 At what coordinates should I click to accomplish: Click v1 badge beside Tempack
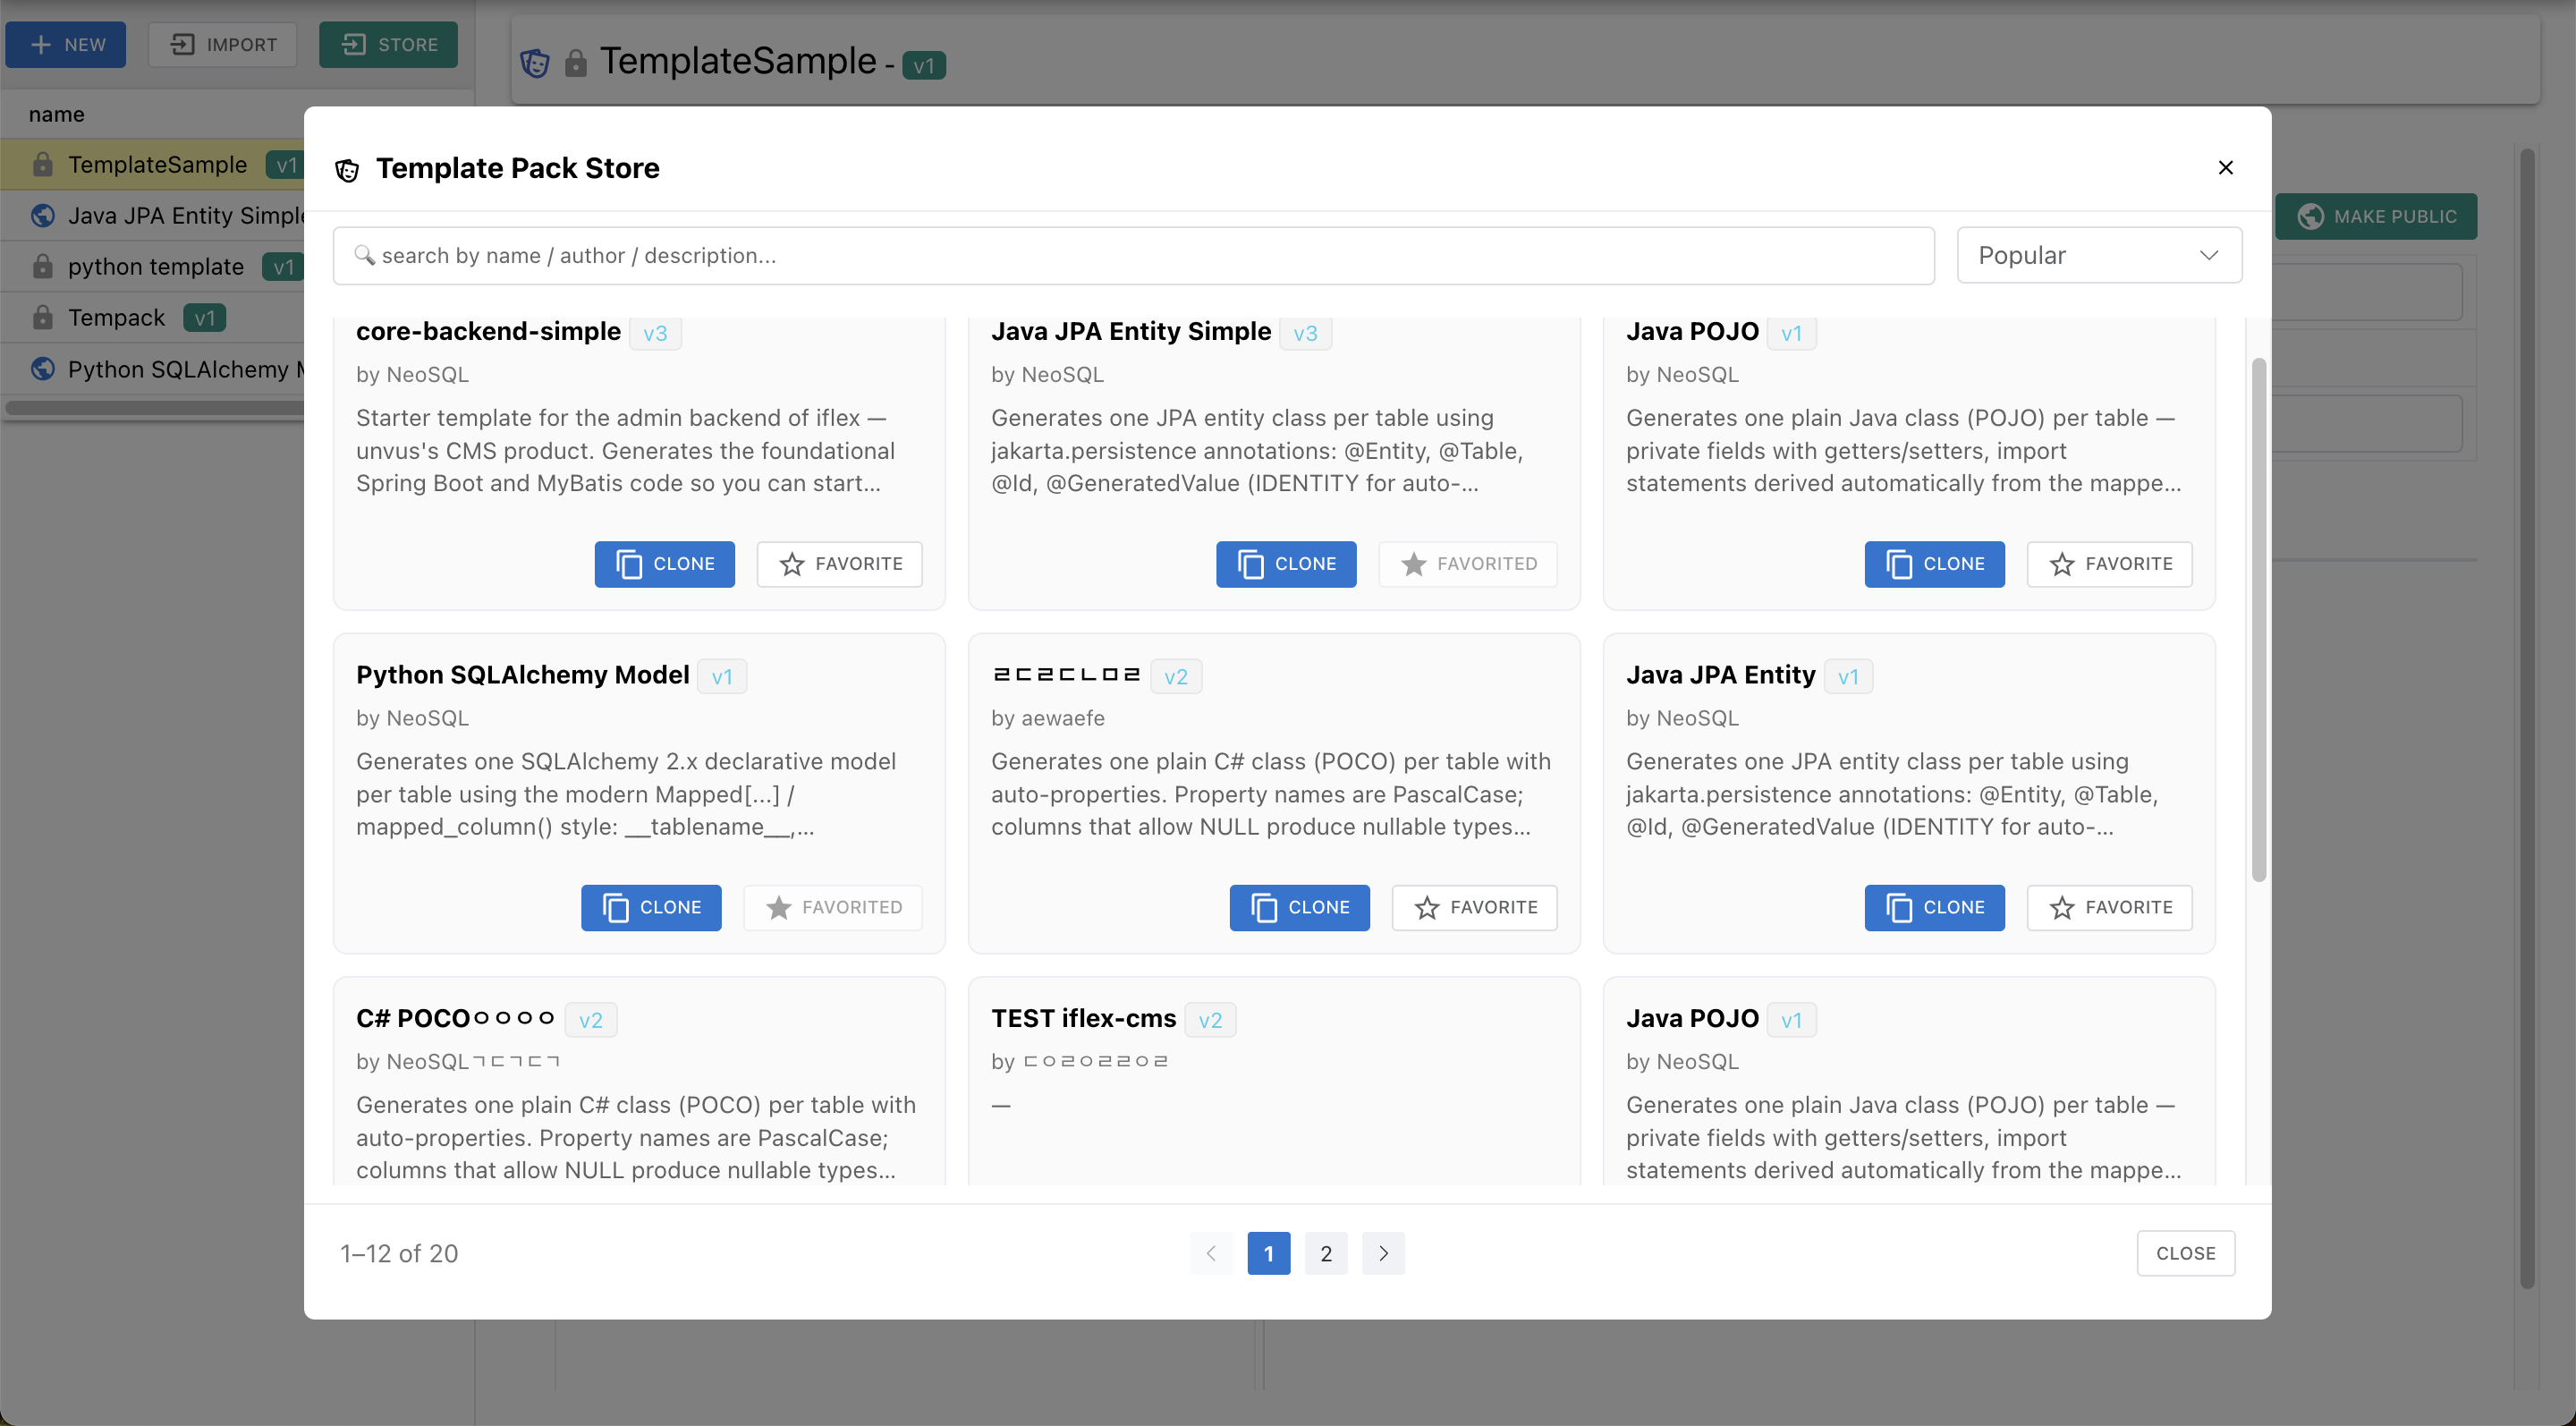[x=205, y=318]
